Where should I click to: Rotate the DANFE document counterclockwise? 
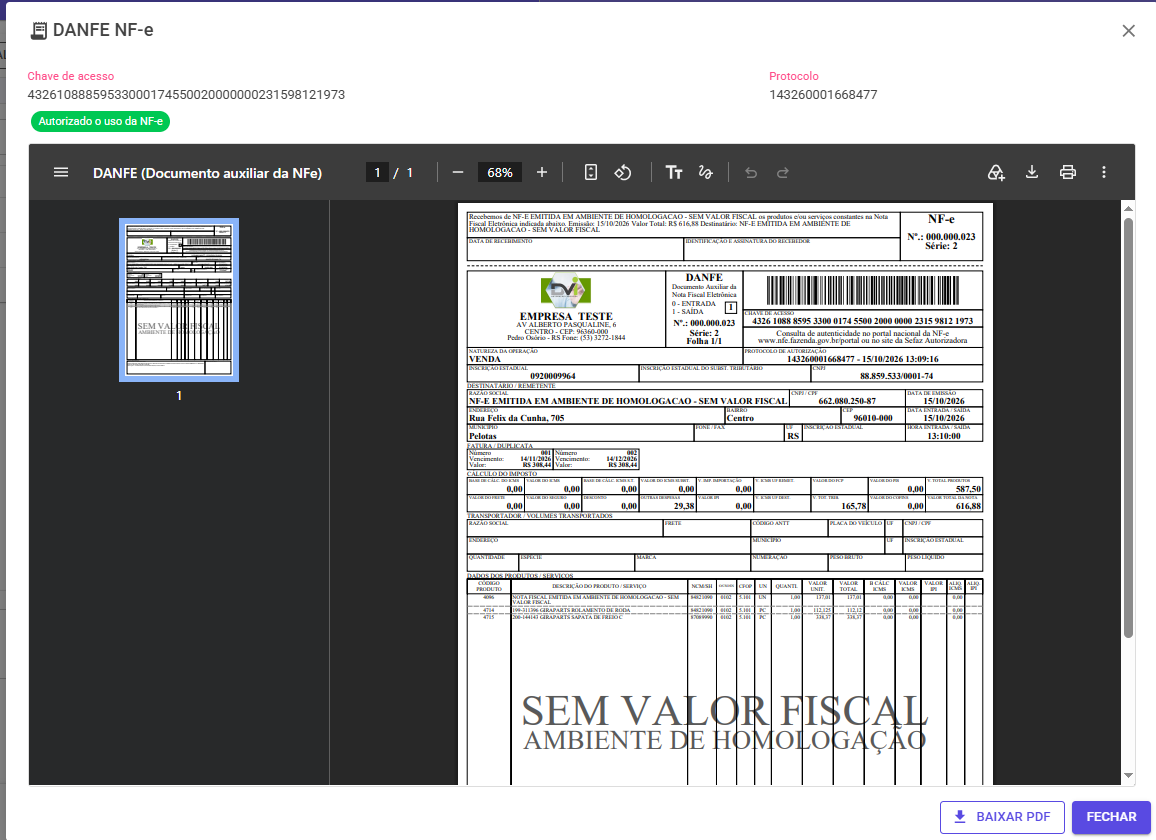tap(623, 173)
